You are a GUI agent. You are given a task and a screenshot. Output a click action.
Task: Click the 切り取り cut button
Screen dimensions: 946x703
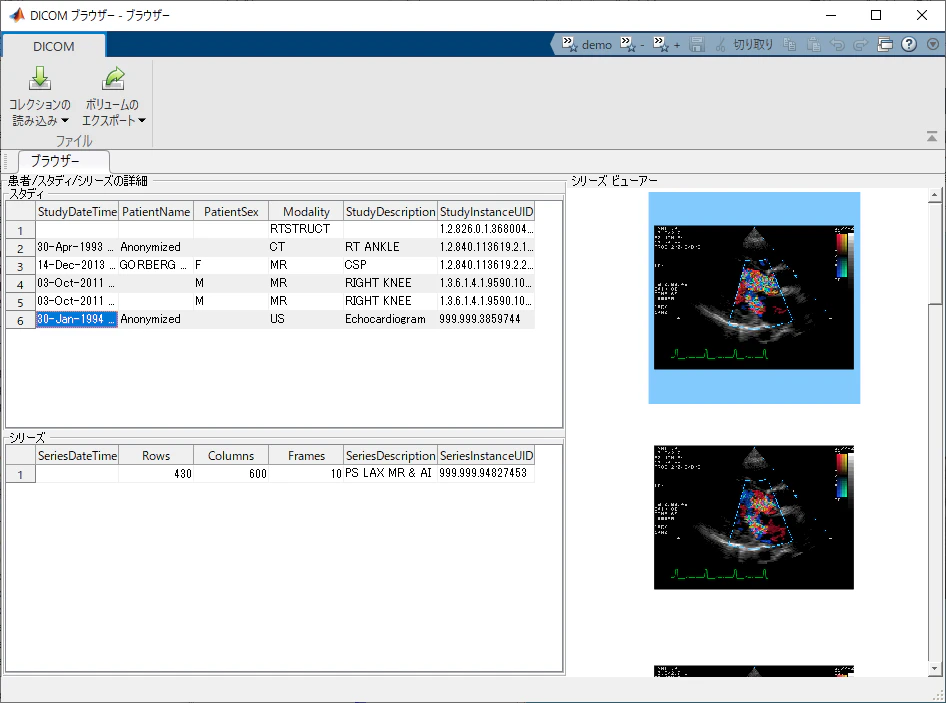744,45
